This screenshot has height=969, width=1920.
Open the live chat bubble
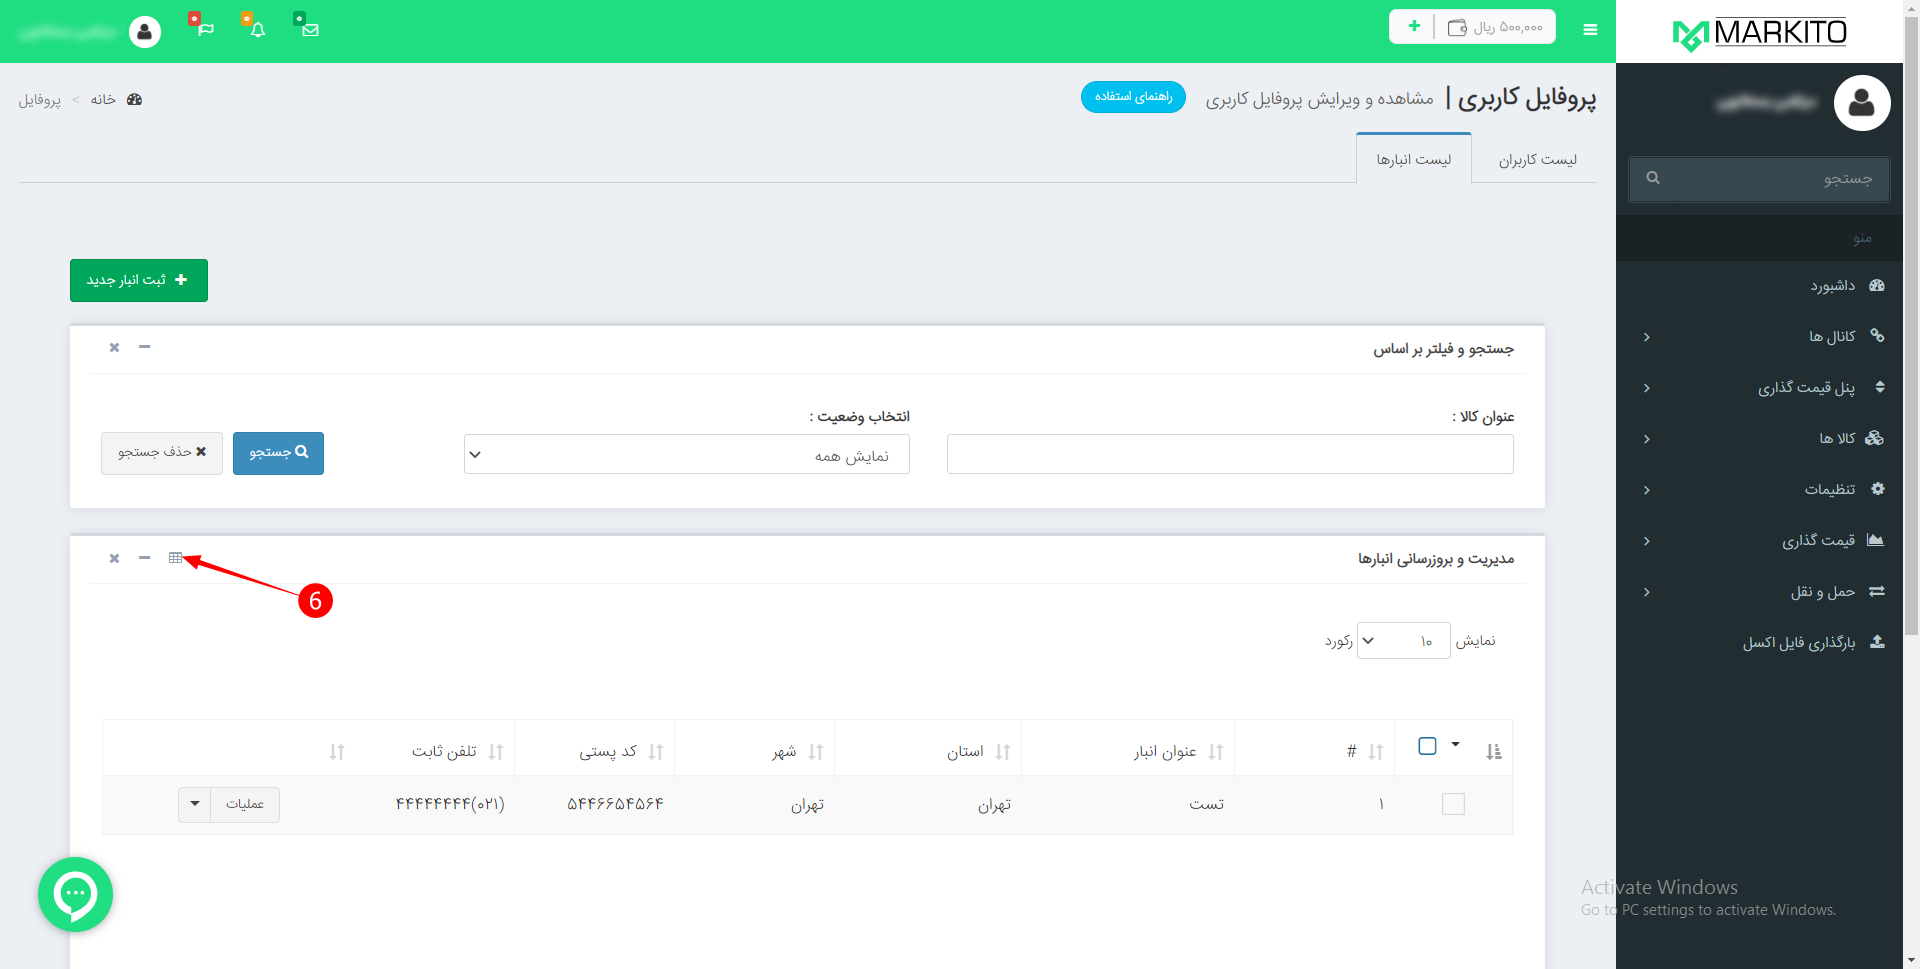(x=75, y=894)
